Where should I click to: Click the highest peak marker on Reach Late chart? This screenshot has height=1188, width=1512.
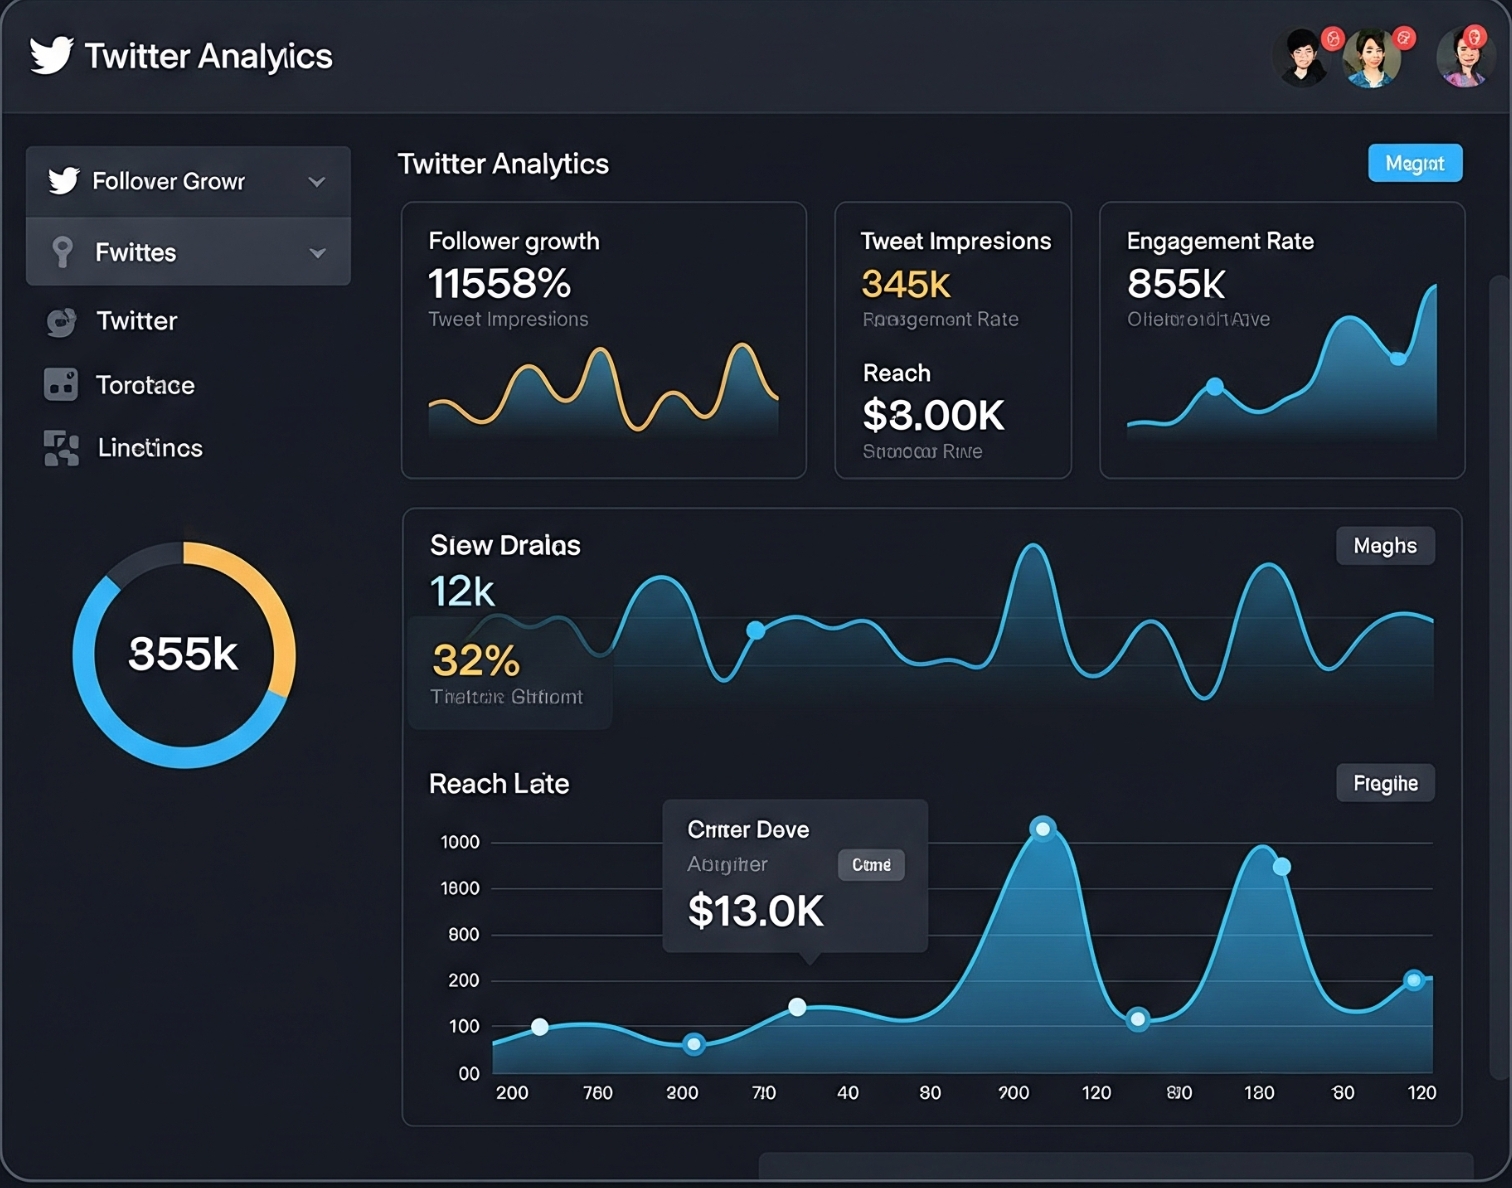[1042, 828]
